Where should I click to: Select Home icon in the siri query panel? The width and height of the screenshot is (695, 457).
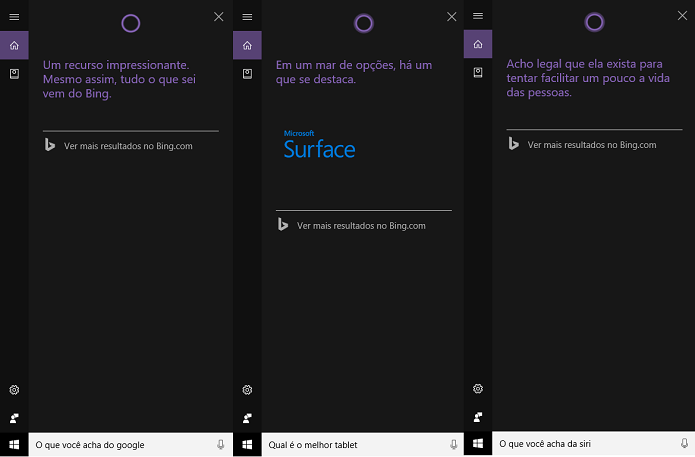point(478,44)
